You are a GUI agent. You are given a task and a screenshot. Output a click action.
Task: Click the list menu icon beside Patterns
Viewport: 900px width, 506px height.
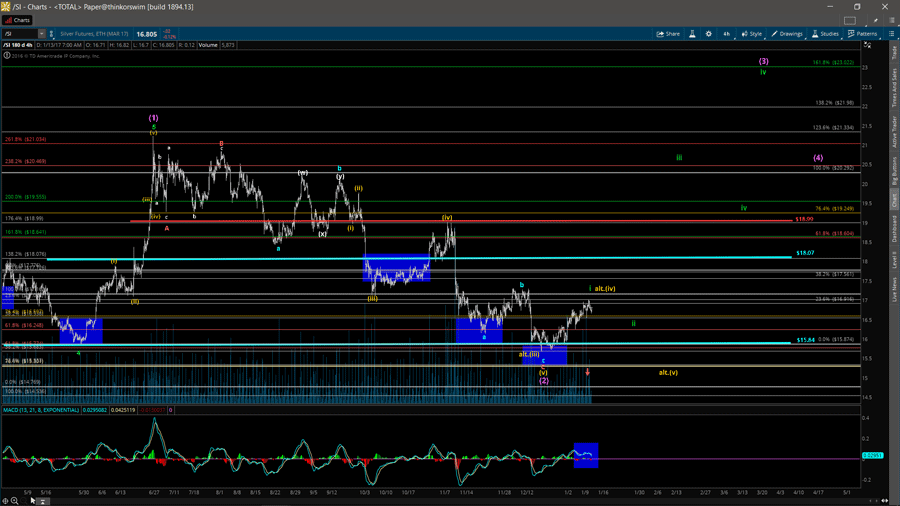(x=891, y=34)
